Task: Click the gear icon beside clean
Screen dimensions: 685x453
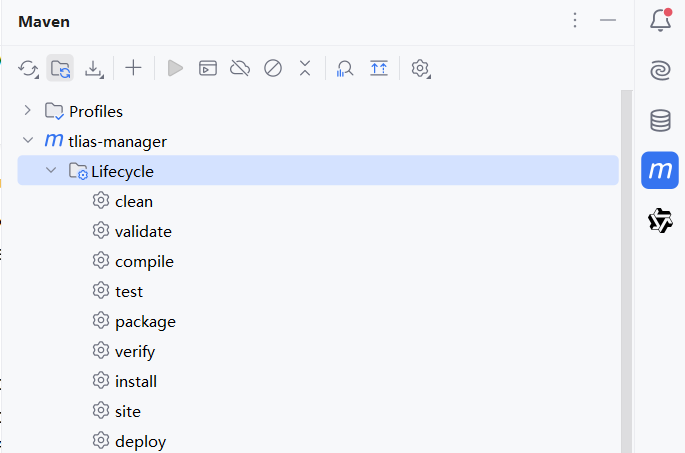Action: (101, 201)
